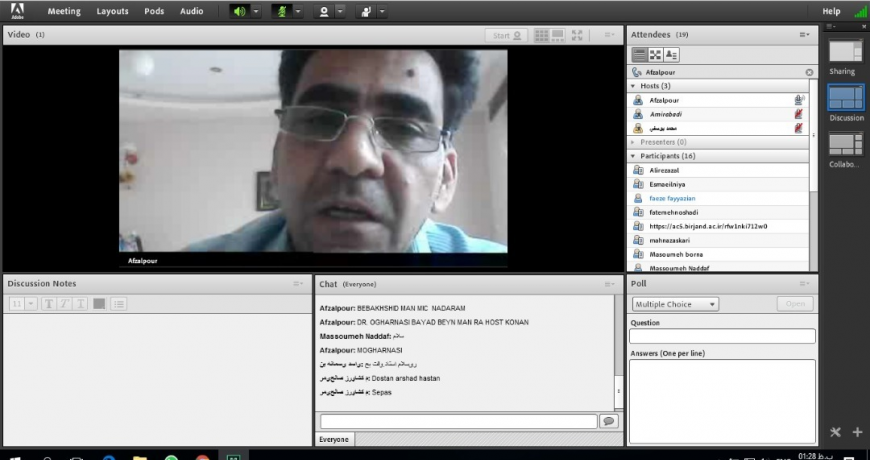Open the webcam options dropdown arrow
This screenshot has width=870, height=460.
click(340, 11)
